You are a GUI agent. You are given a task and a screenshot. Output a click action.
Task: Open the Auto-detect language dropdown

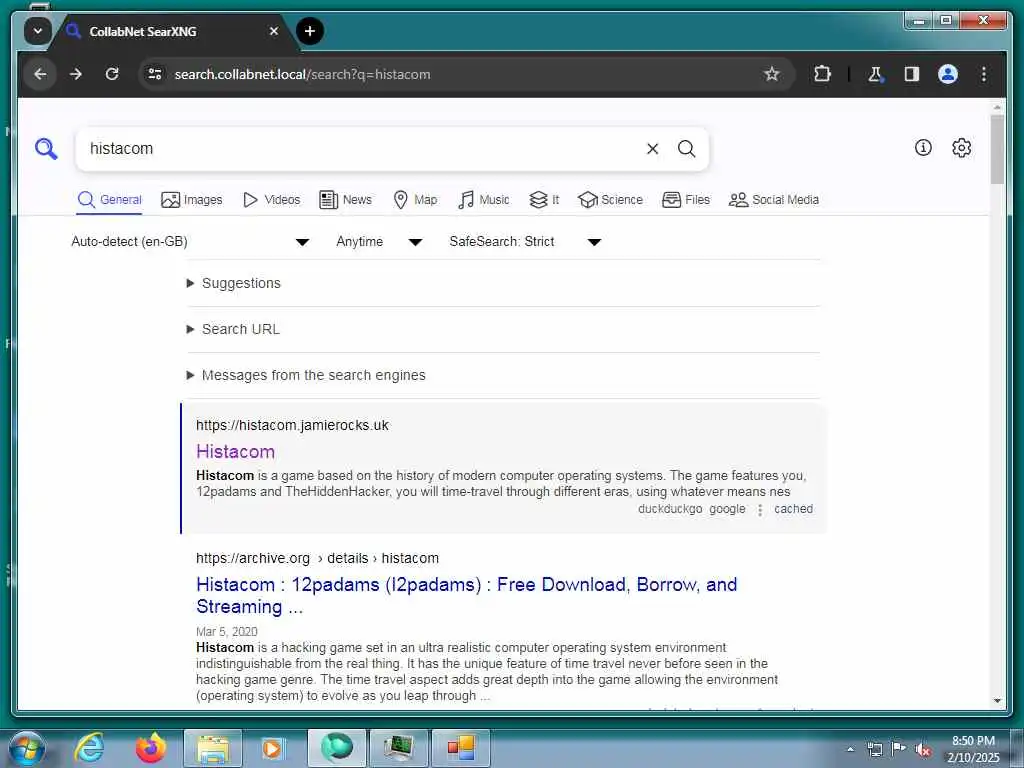click(189, 242)
